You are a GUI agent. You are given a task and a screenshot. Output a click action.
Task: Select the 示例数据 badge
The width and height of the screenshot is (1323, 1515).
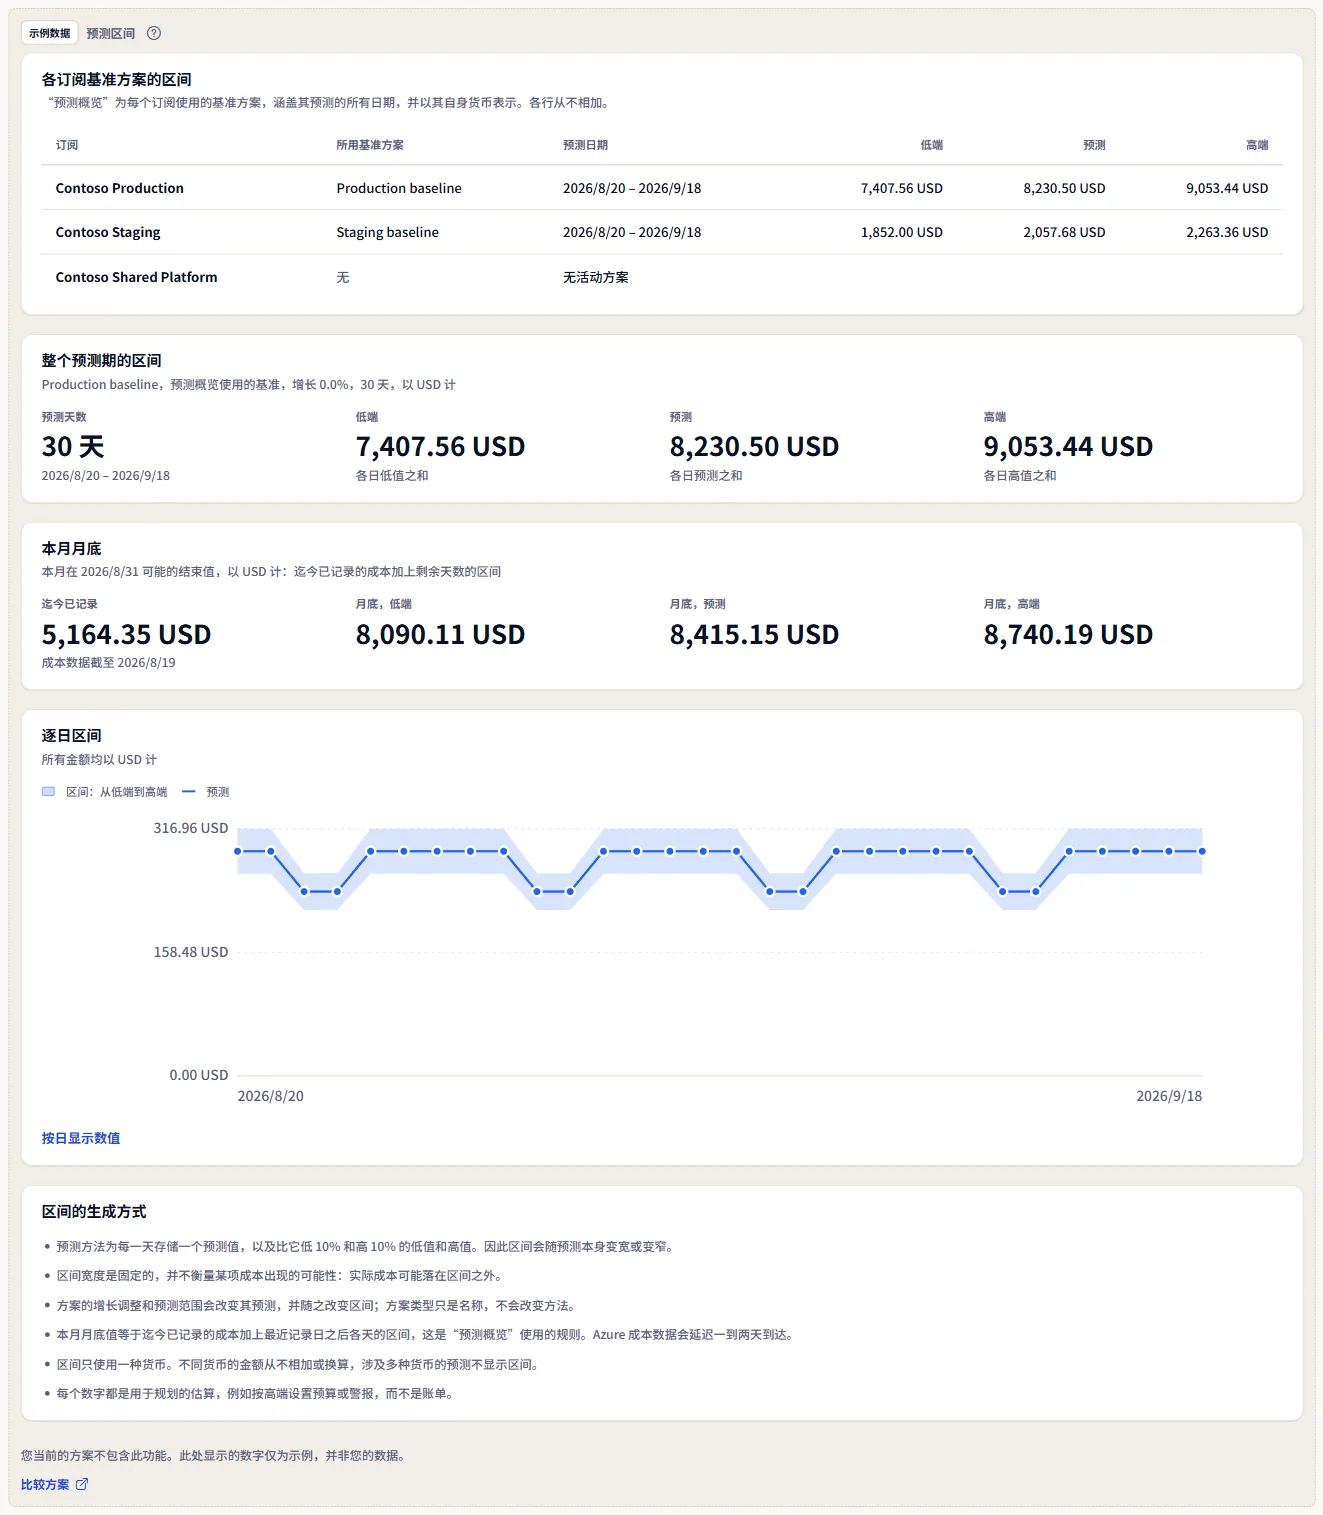(x=50, y=33)
